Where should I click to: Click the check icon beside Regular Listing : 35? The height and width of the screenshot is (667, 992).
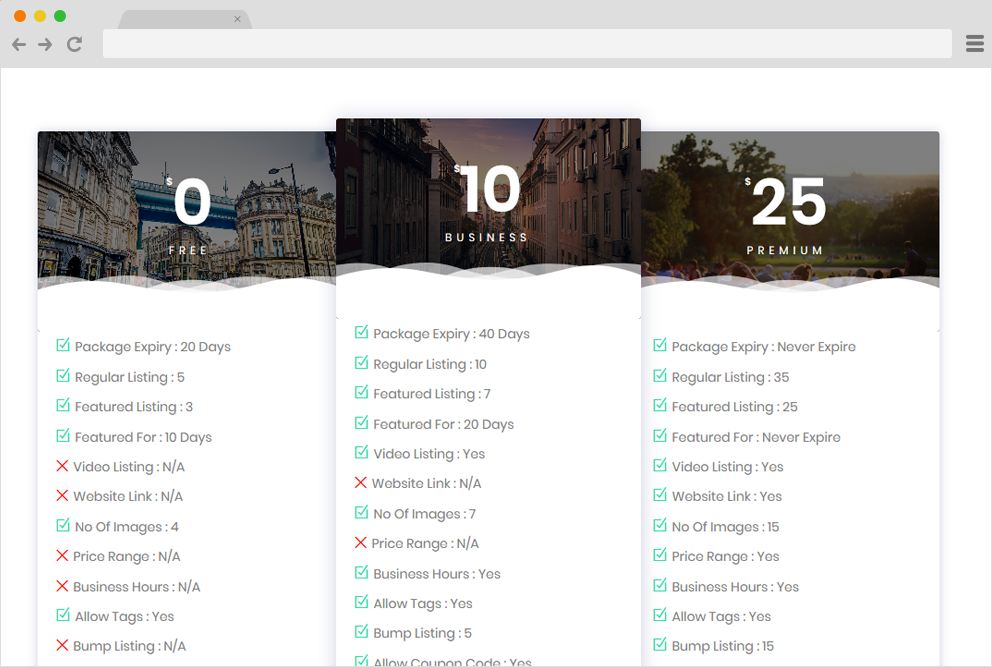(x=660, y=375)
